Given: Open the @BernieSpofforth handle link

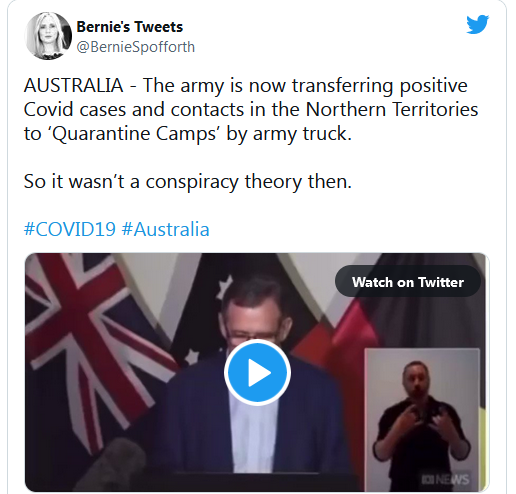Looking at the screenshot, I should 136,47.
